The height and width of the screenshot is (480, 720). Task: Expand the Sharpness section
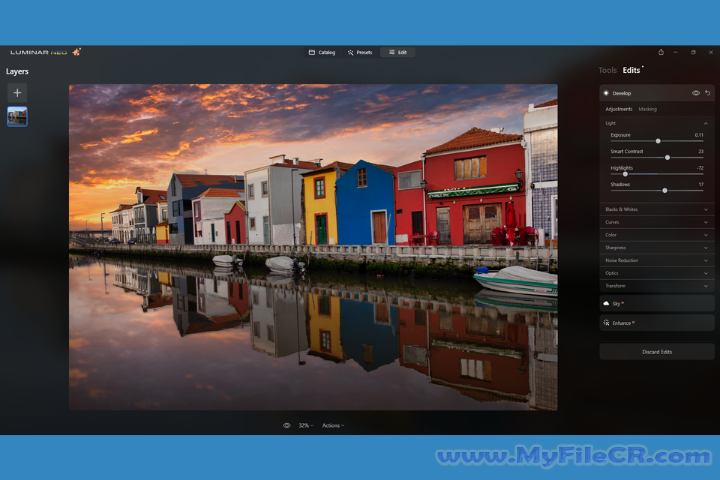[657, 248]
